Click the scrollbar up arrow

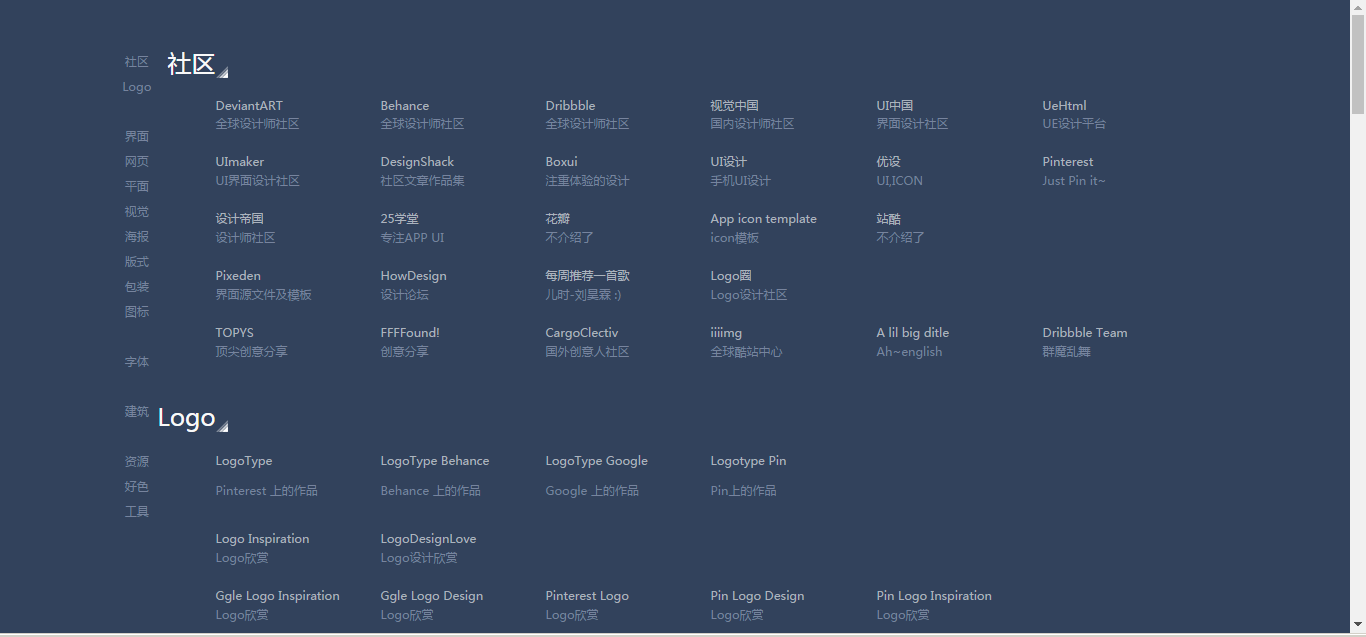1358,7
